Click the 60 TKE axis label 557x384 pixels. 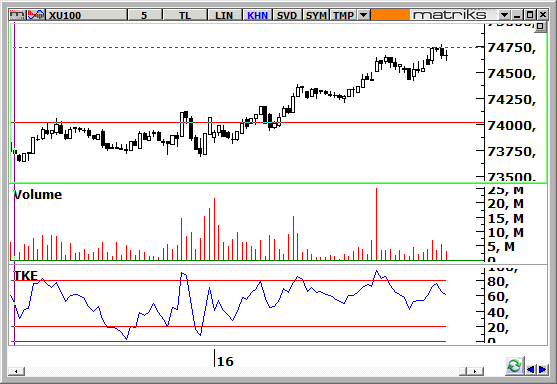click(x=498, y=297)
